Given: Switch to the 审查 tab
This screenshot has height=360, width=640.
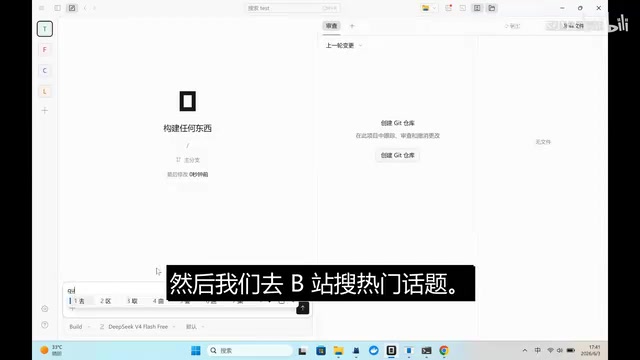Looking at the screenshot, I should click(331, 26).
